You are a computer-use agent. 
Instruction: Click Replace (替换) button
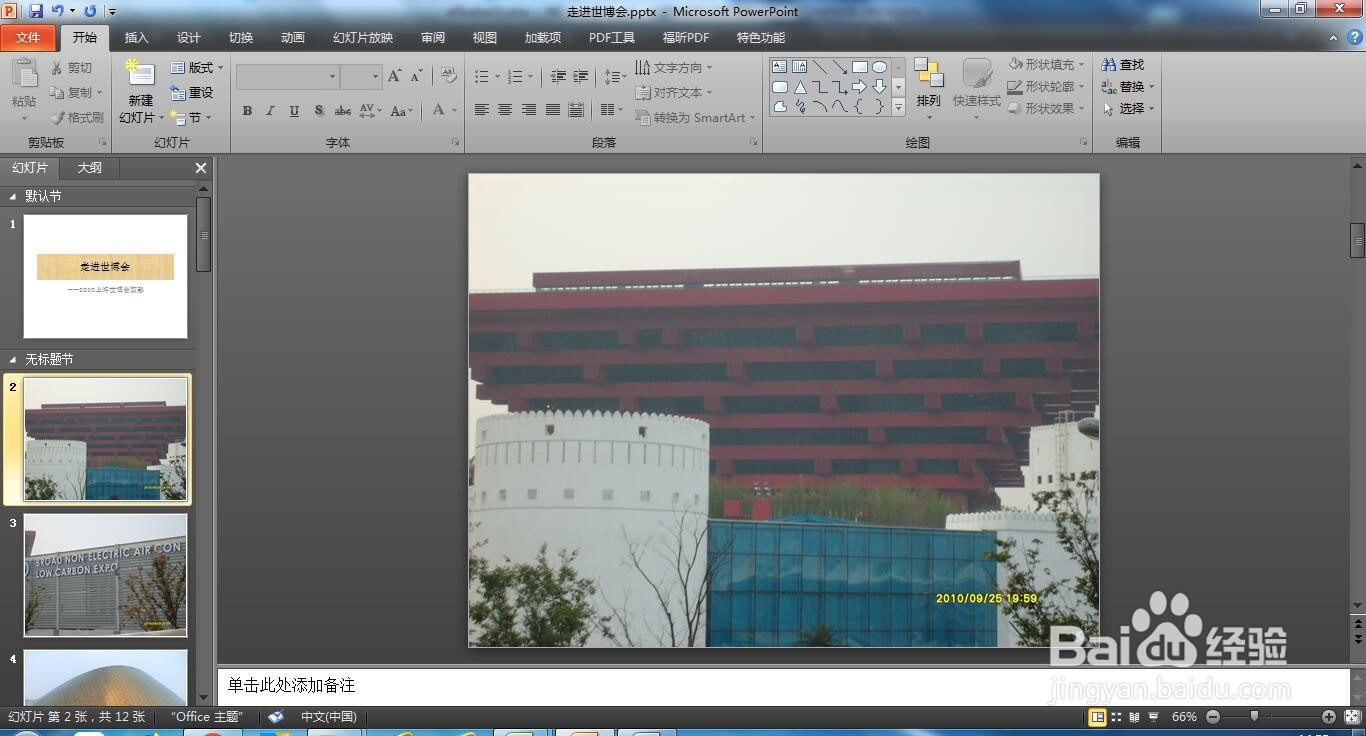click(1128, 86)
